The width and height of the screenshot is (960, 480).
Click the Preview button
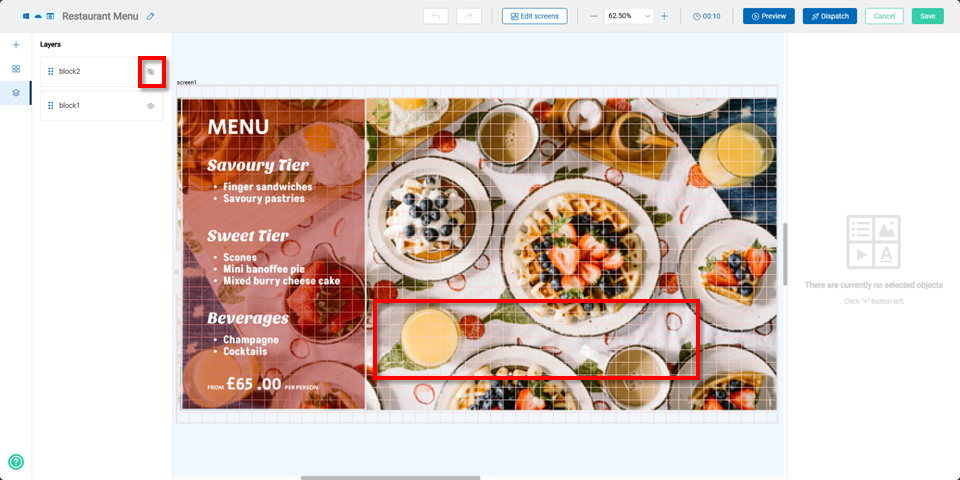click(769, 17)
